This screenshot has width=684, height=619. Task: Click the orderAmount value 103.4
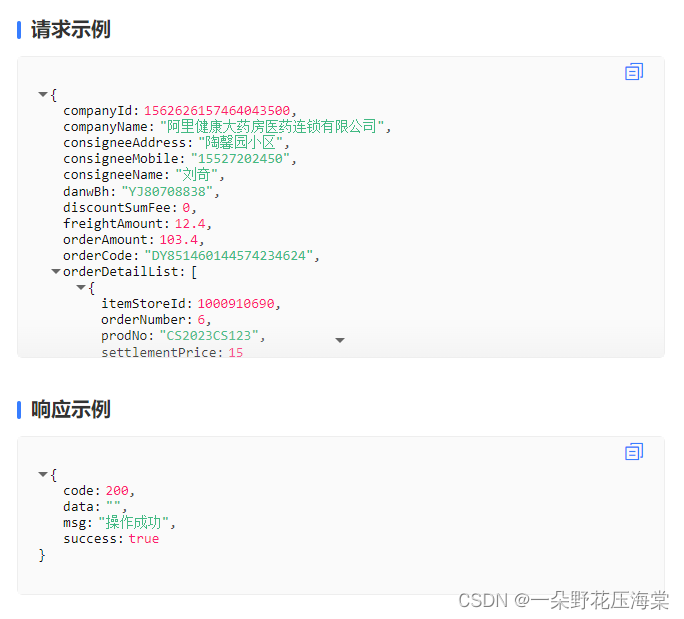178,239
